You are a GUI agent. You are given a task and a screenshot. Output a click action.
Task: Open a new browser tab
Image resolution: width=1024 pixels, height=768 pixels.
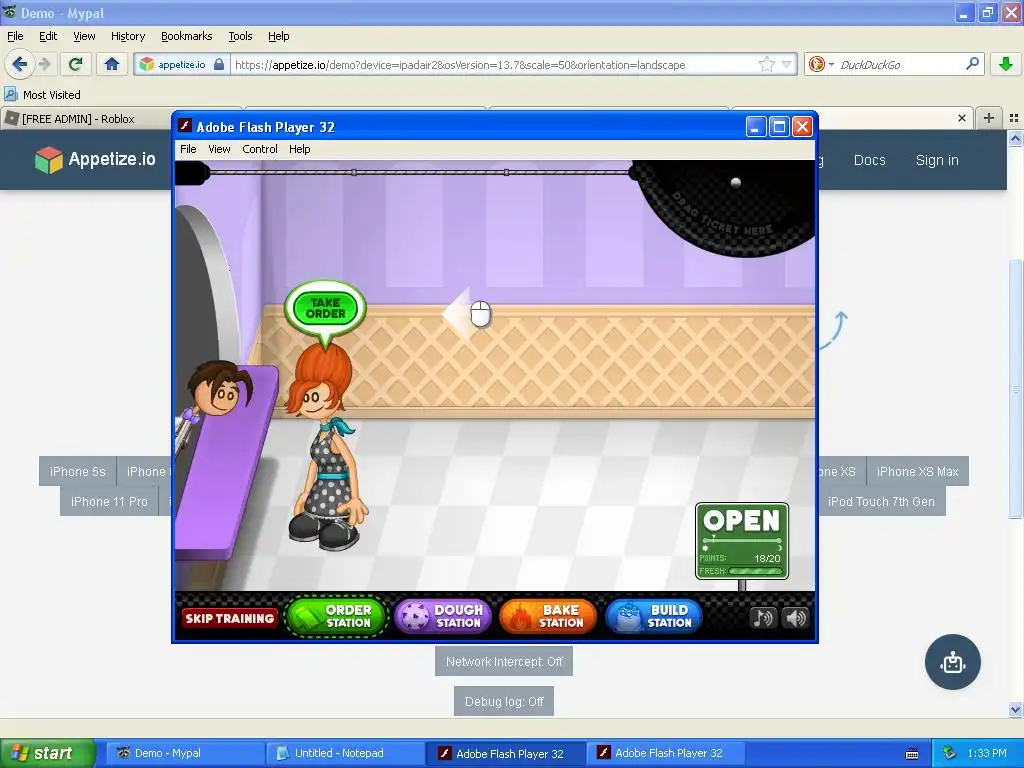[x=989, y=118]
